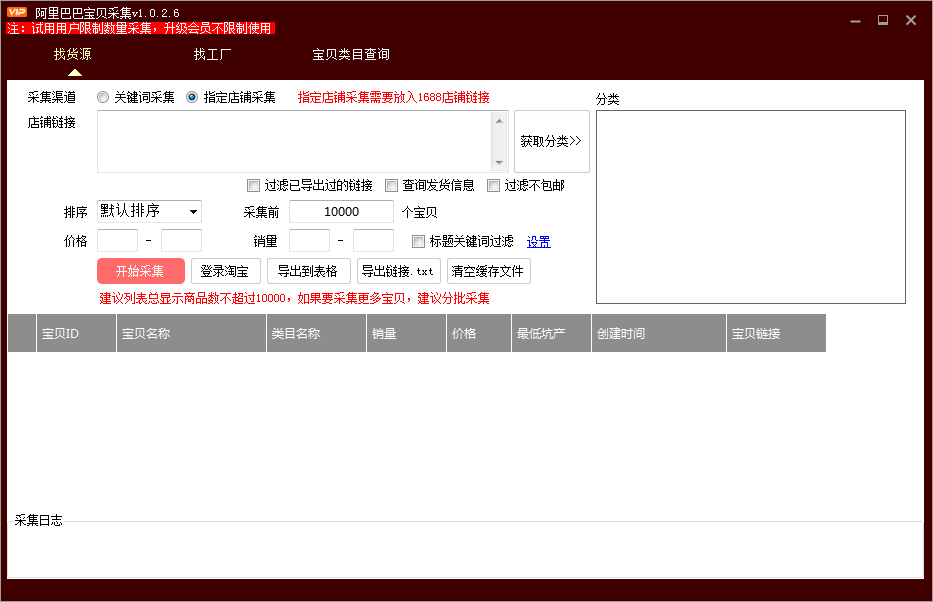
Task: Click the 采集前 quantity field showing 10000
Action: [x=342, y=212]
